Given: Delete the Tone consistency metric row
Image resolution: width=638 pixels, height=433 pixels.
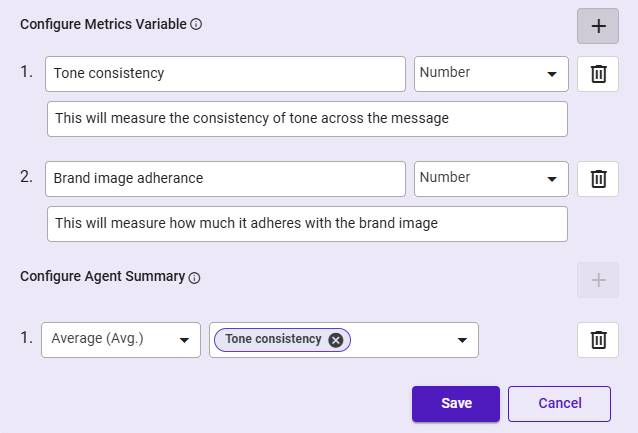Looking at the screenshot, I should 598,74.
